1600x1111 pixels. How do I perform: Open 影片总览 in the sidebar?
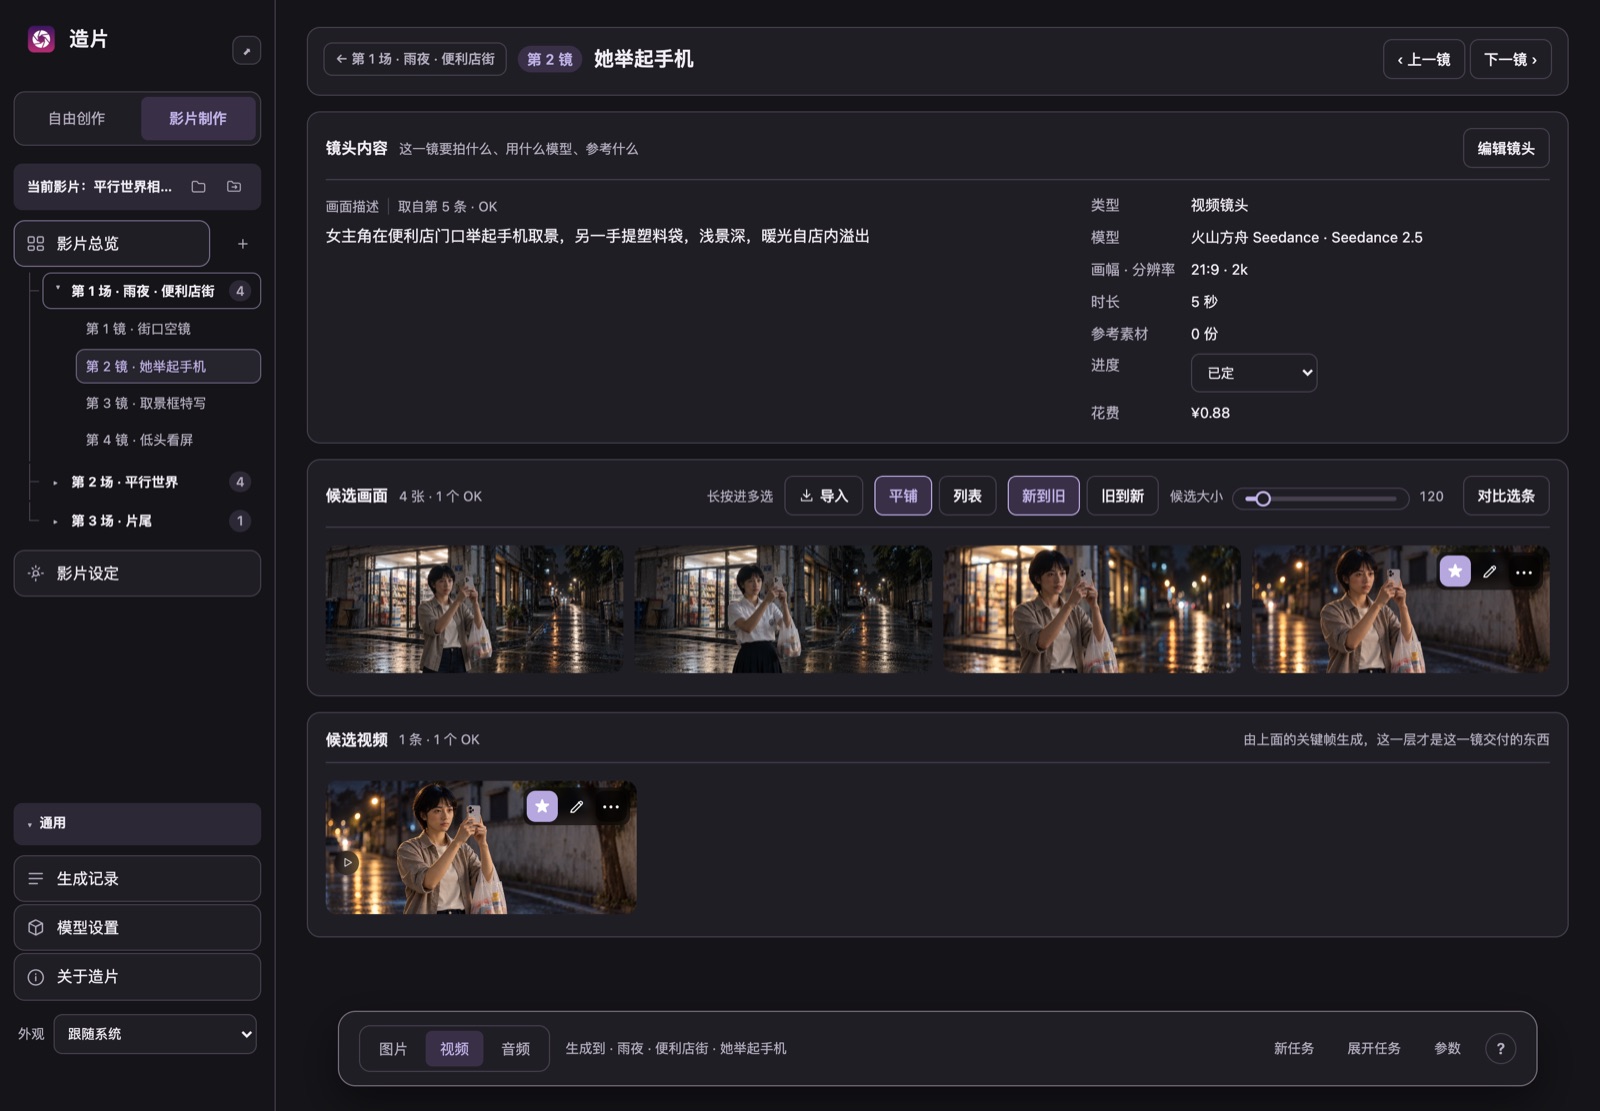(112, 244)
